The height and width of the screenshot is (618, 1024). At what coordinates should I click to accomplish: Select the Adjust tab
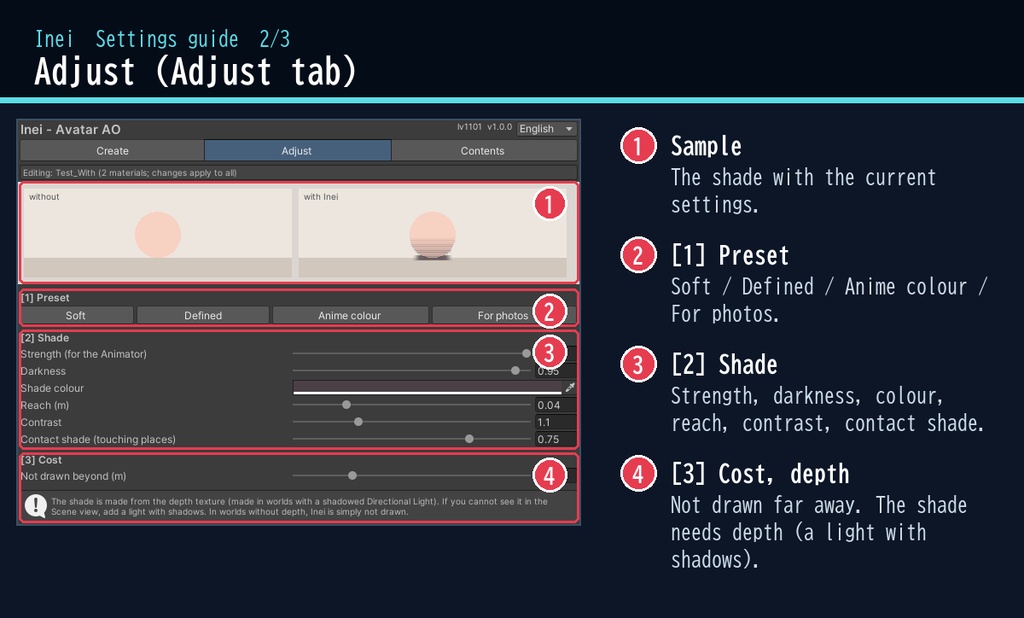pos(297,151)
